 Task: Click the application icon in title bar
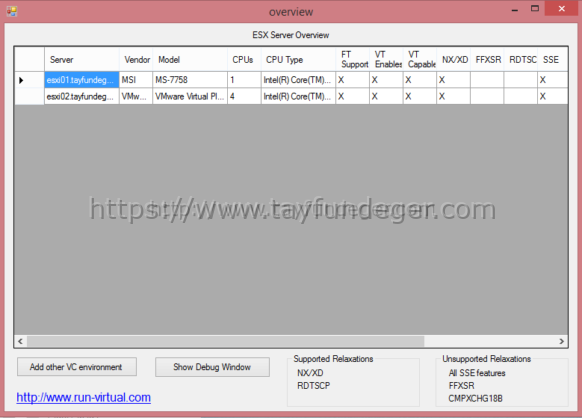12,12
